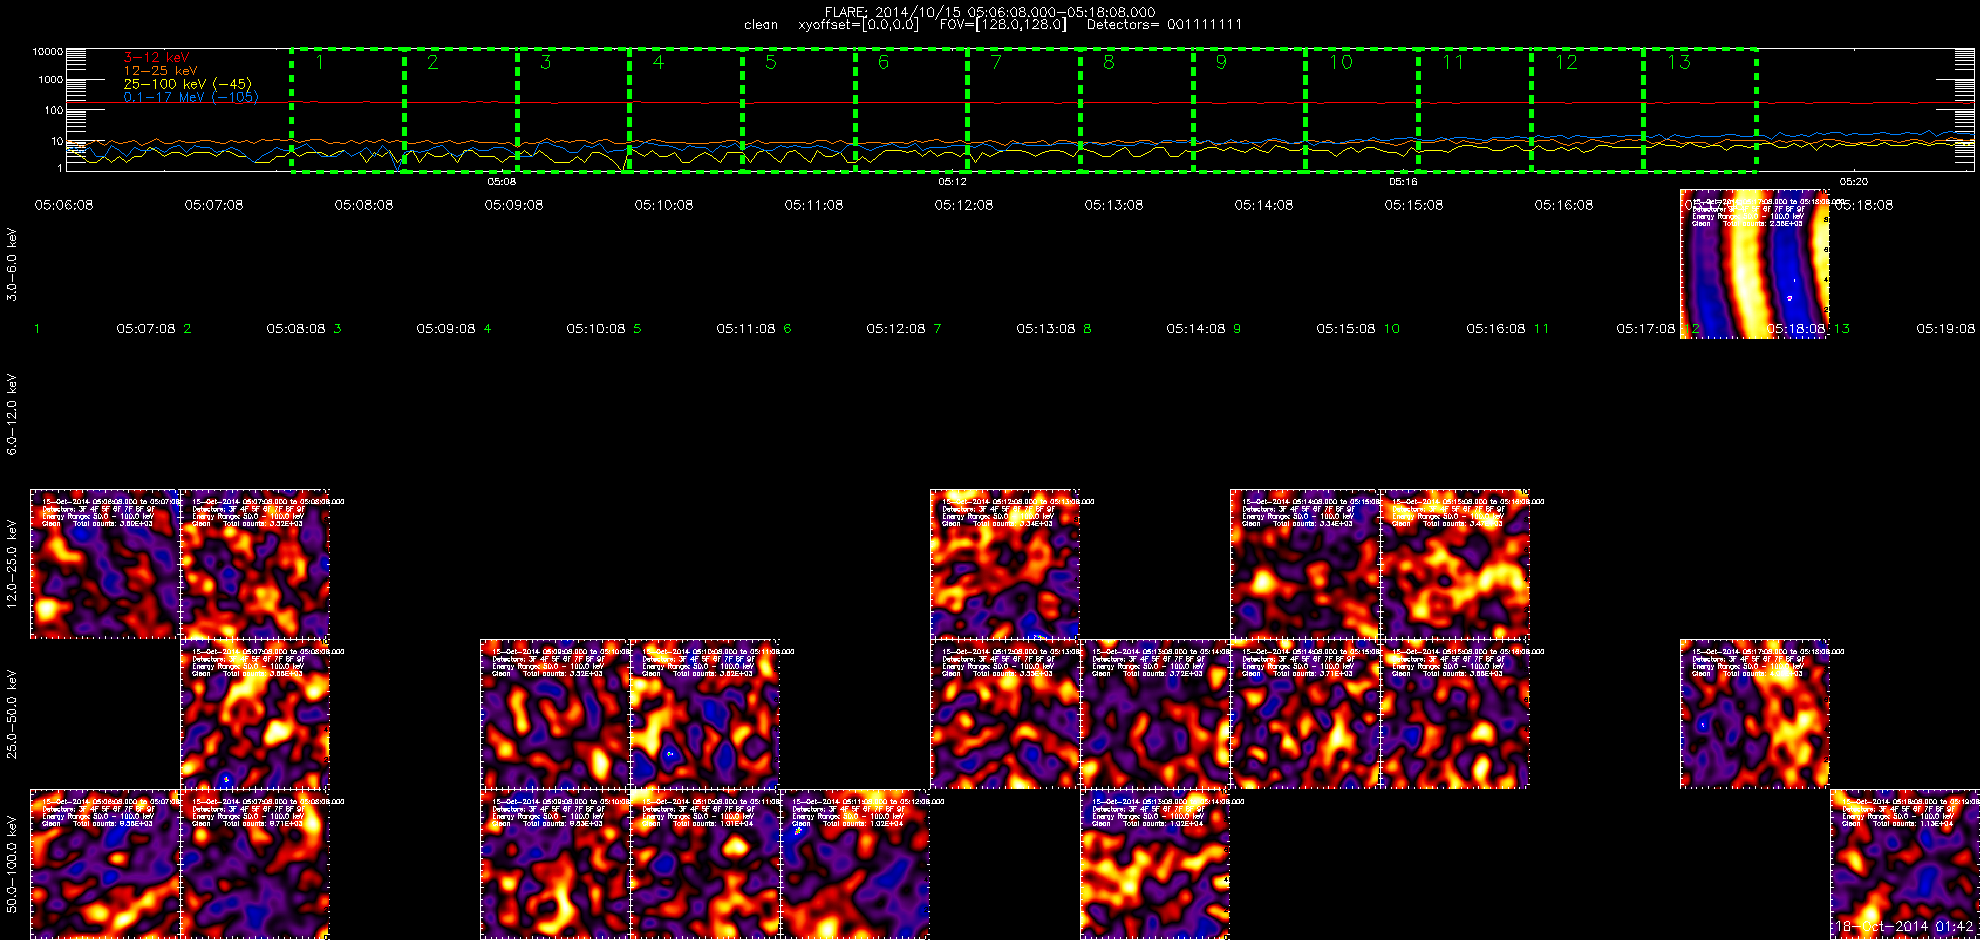Open the 25–50 keV image starting 05:07:08
1980x940 pixels.
pos(255,714)
